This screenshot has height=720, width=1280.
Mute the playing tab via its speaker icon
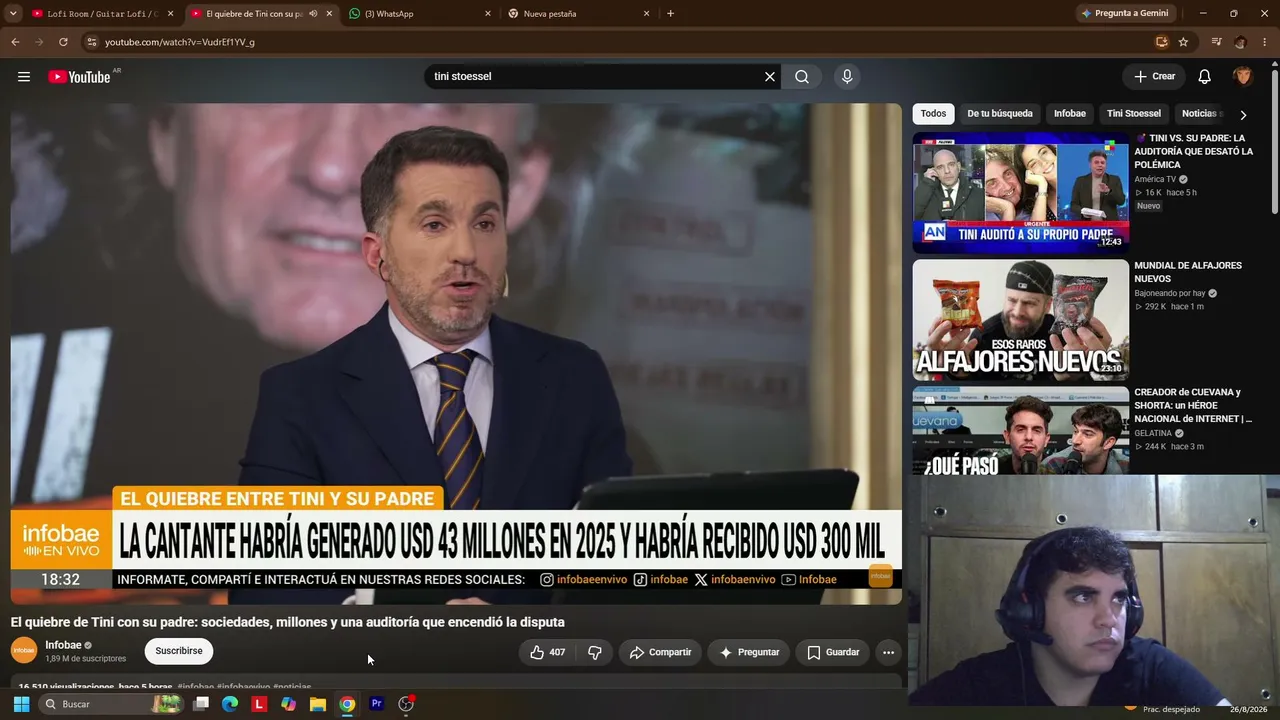coord(313,14)
